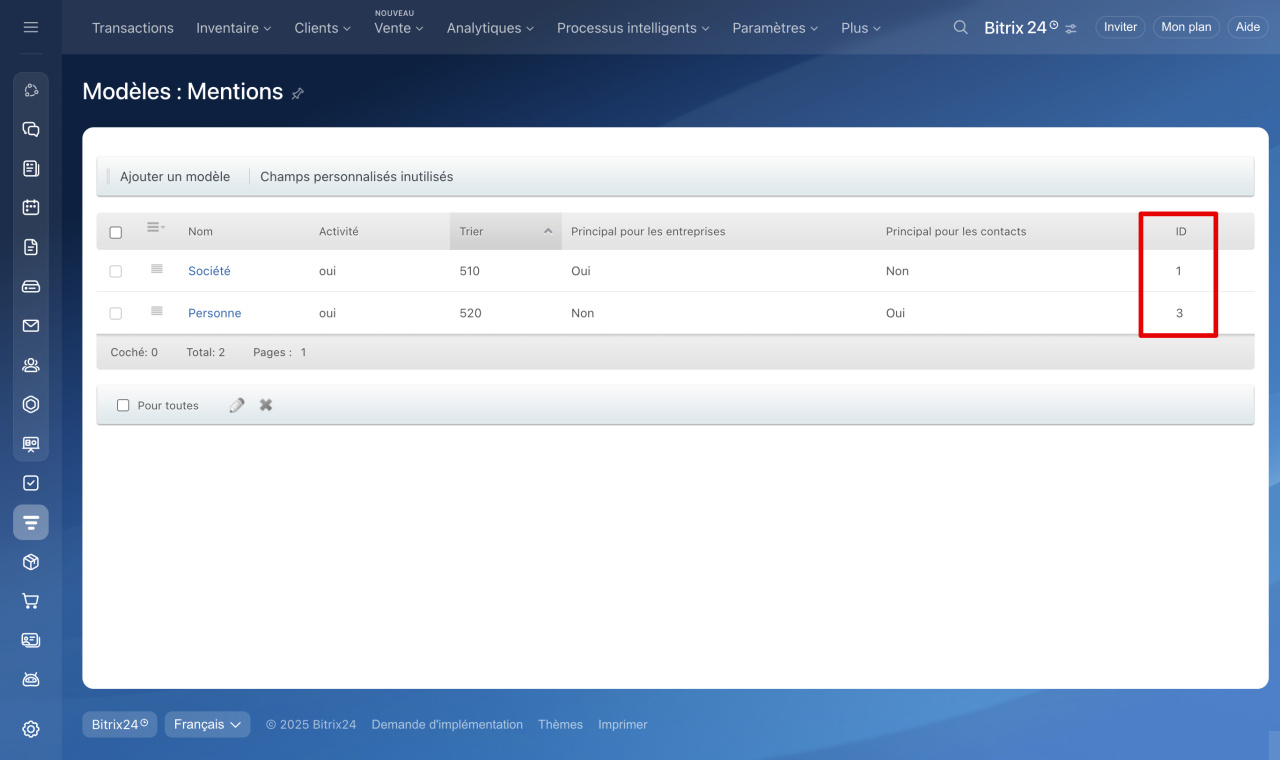Click the Inviter button
Screen dimensions: 1280x760
pos(1120,27)
